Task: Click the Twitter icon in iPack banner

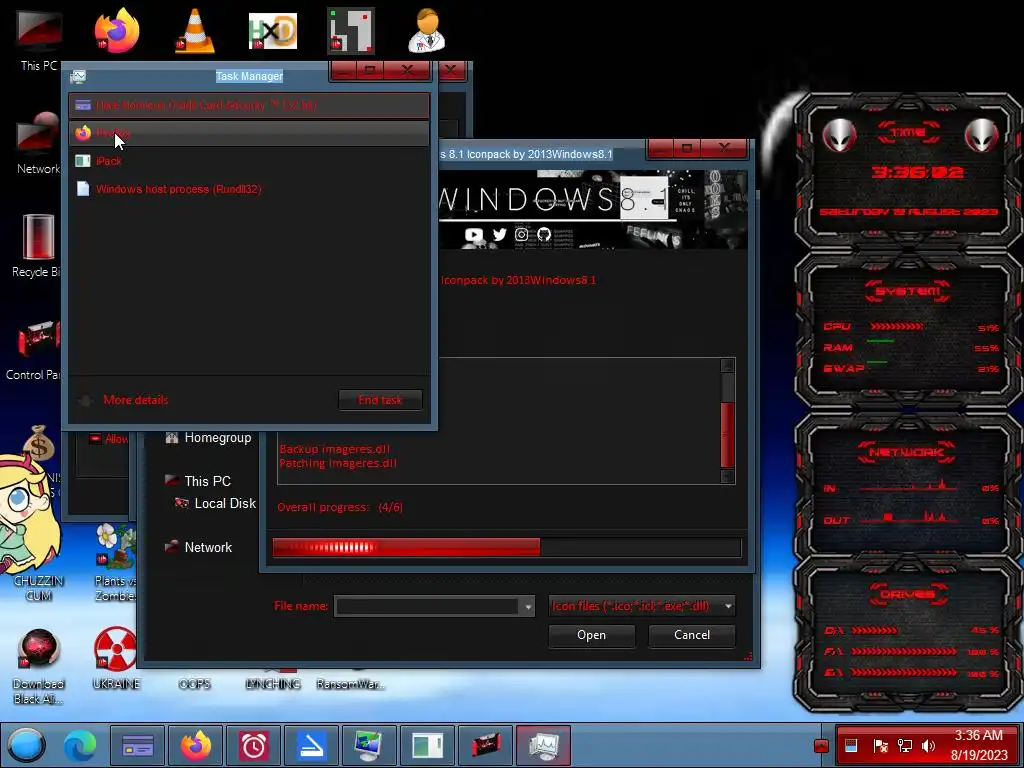Action: 500,234
